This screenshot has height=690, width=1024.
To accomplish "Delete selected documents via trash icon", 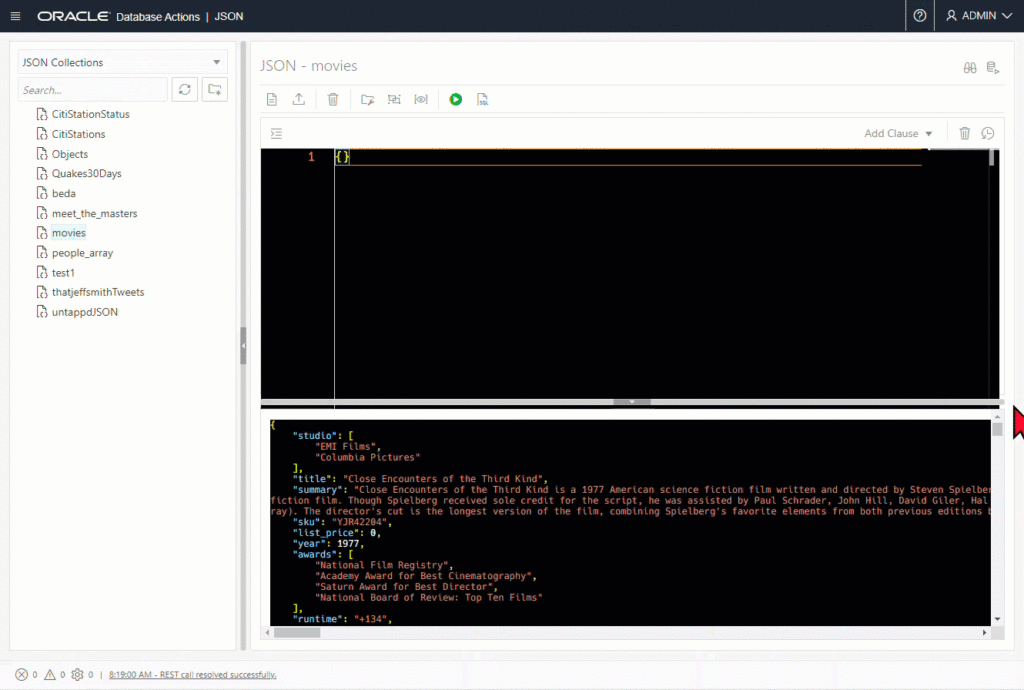I will coord(333,99).
